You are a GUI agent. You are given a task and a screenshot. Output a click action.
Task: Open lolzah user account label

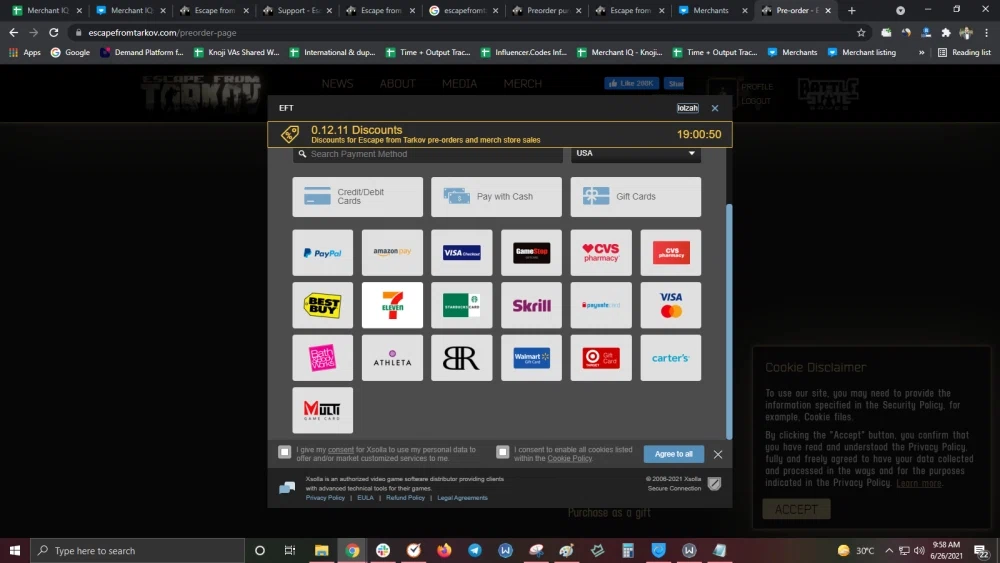(688, 108)
